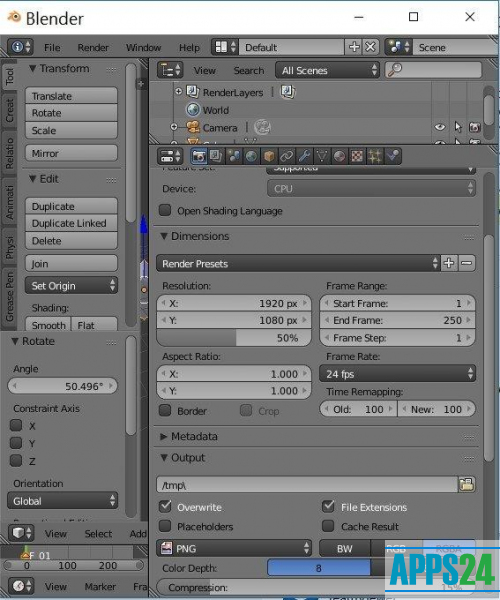Enable the Border checkbox

click(x=165, y=410)
